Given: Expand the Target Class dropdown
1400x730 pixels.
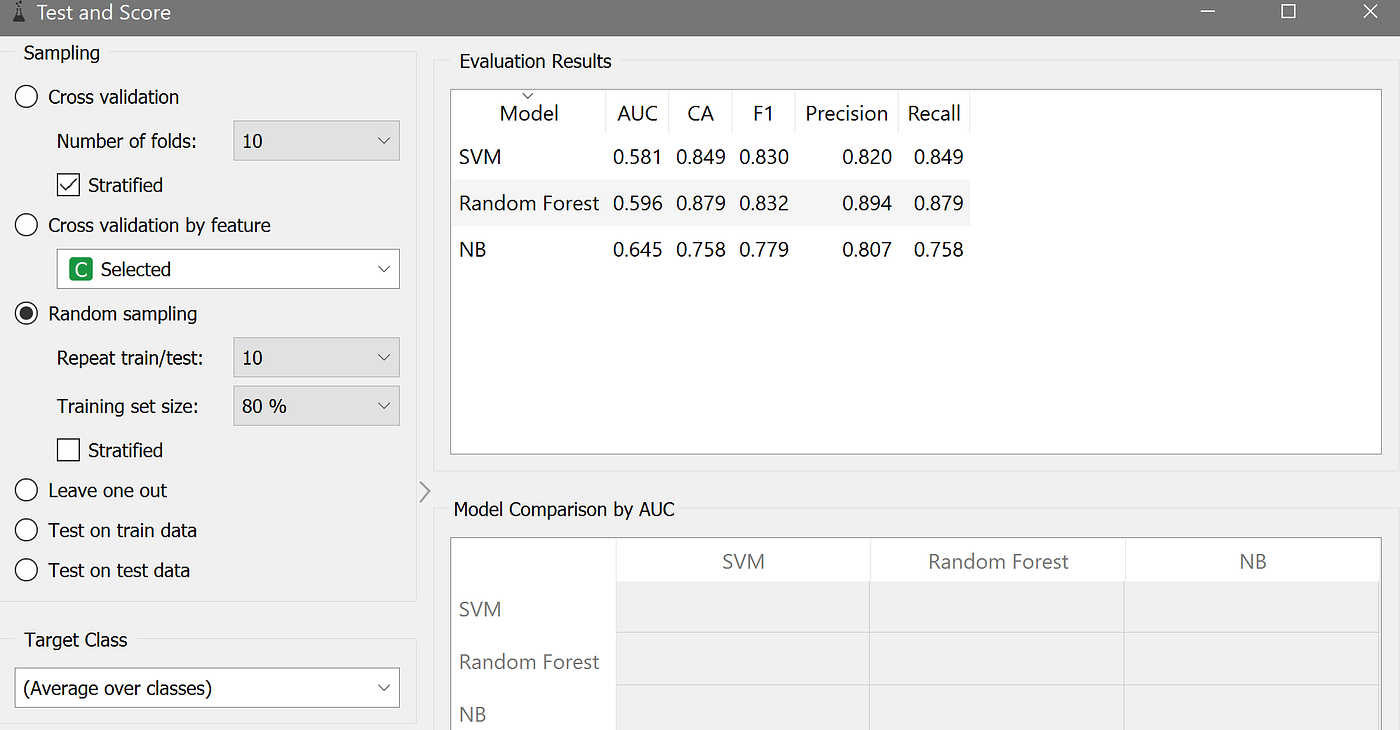Looking at the screenshot, I should coord(207,688).
